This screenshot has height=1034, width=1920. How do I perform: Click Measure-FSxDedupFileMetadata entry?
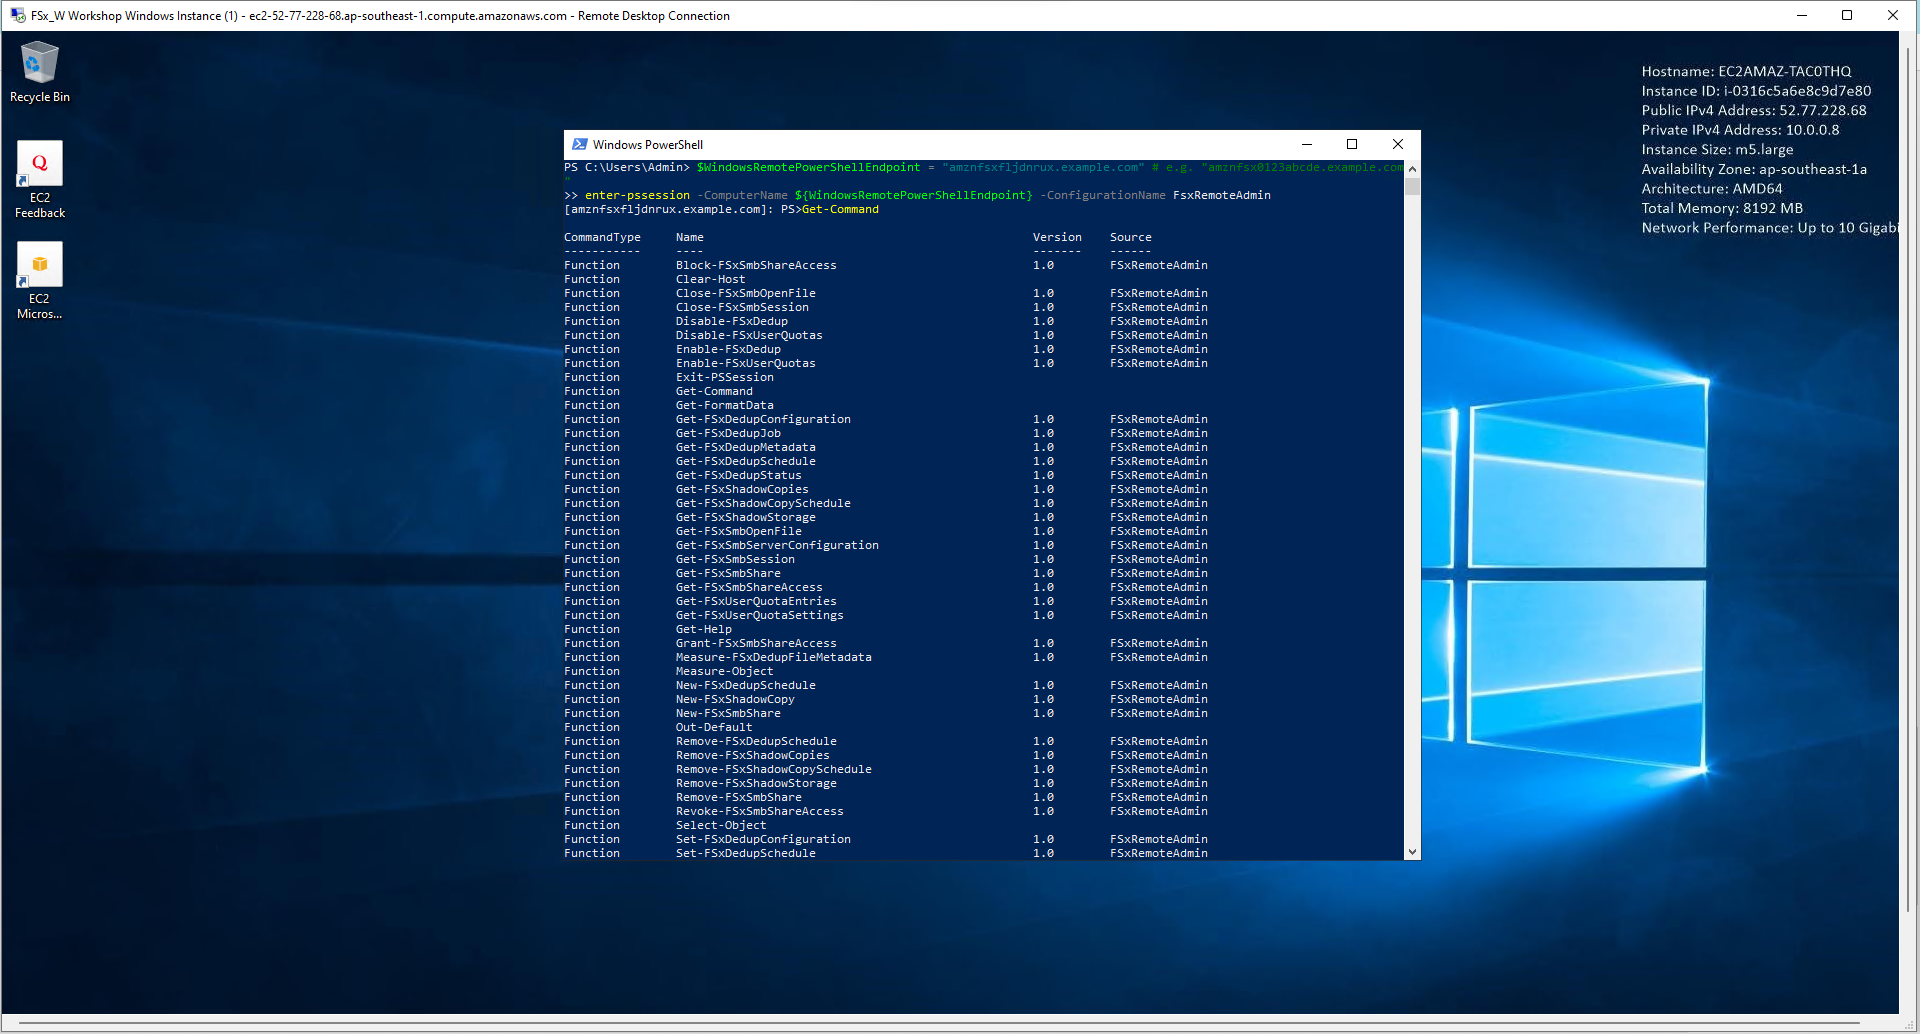(x=774, y=657)
